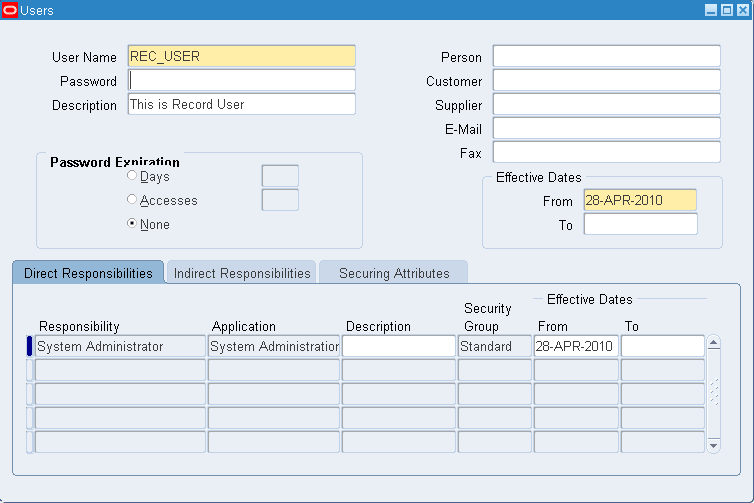The height and width of the screenshot is (503, 754).
Task: Select Accesses password expiration option
Action: [x=132, y=199]
